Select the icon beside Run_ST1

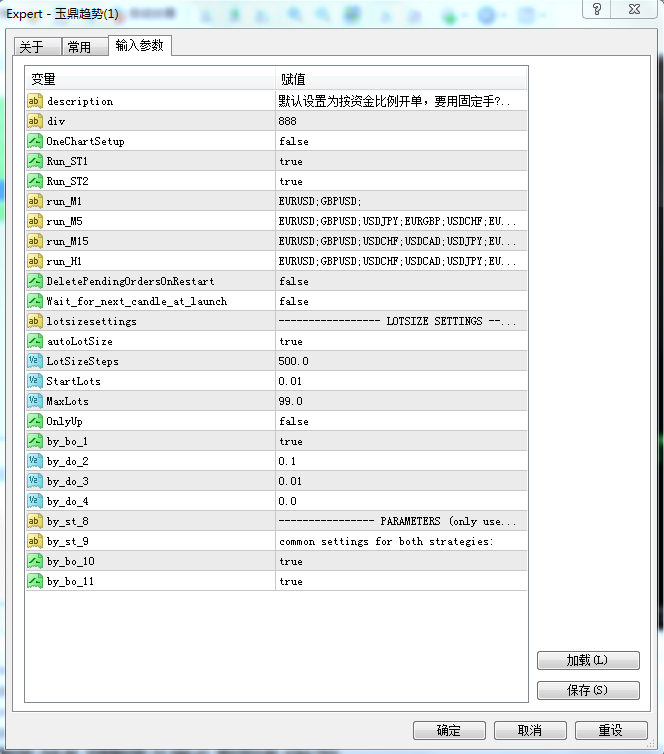[x=35, y=161]
